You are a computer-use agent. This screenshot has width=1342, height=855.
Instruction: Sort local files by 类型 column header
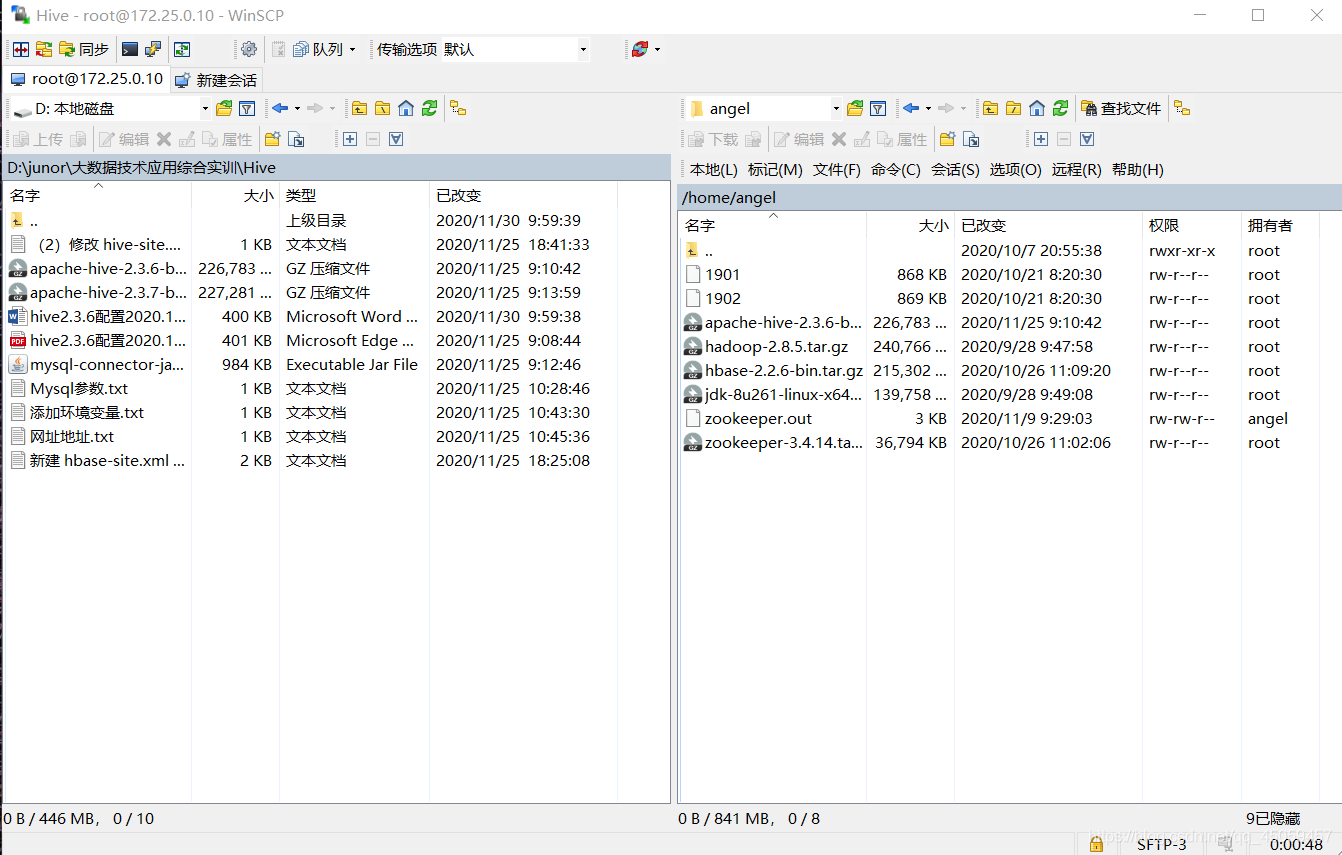pos(354,195)
